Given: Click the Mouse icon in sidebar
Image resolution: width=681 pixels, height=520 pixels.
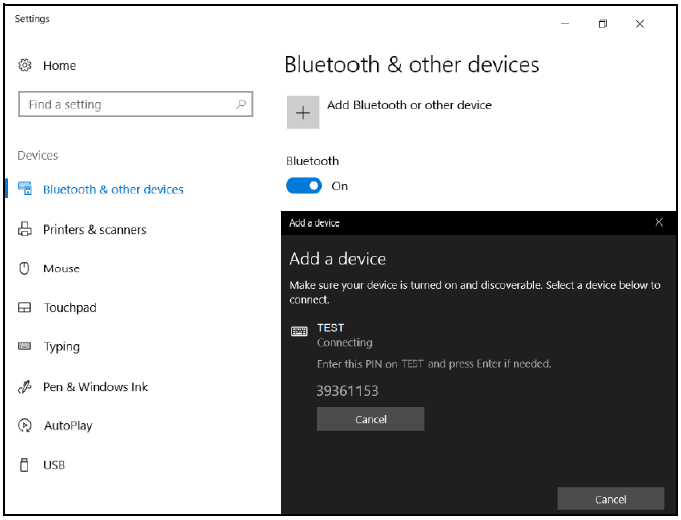Looking at the screenshot, I should click(25, 269).
